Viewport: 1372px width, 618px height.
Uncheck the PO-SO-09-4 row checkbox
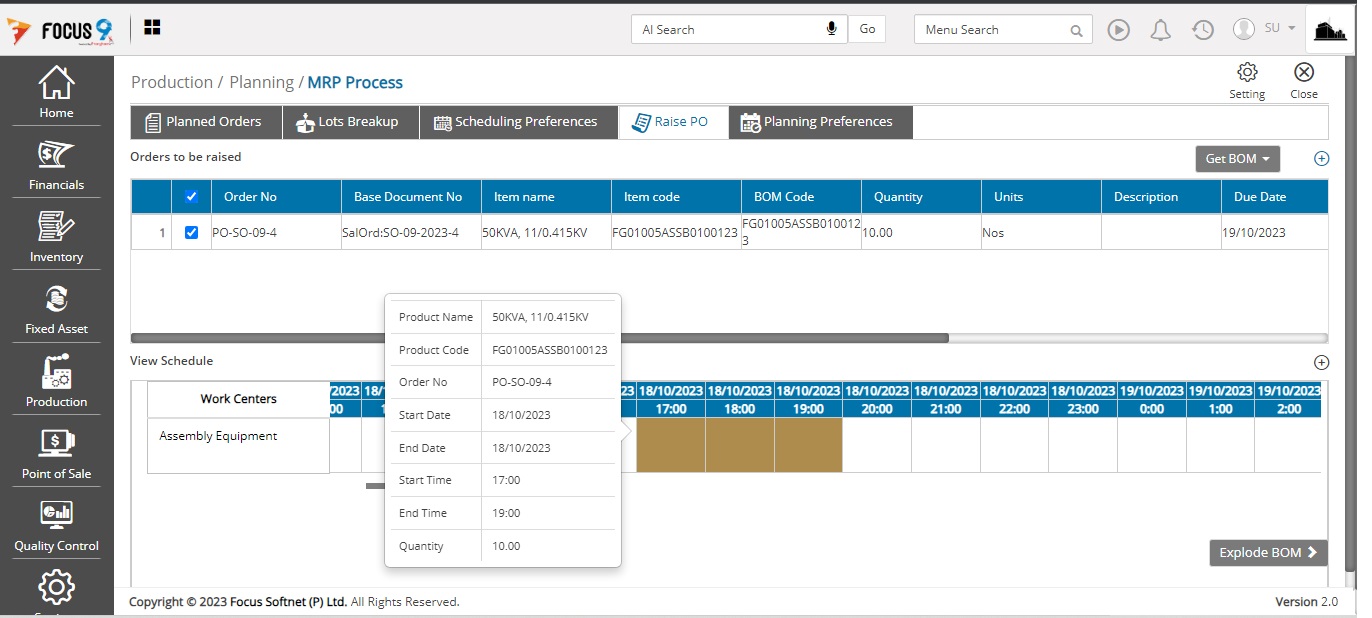pos(192,233)
